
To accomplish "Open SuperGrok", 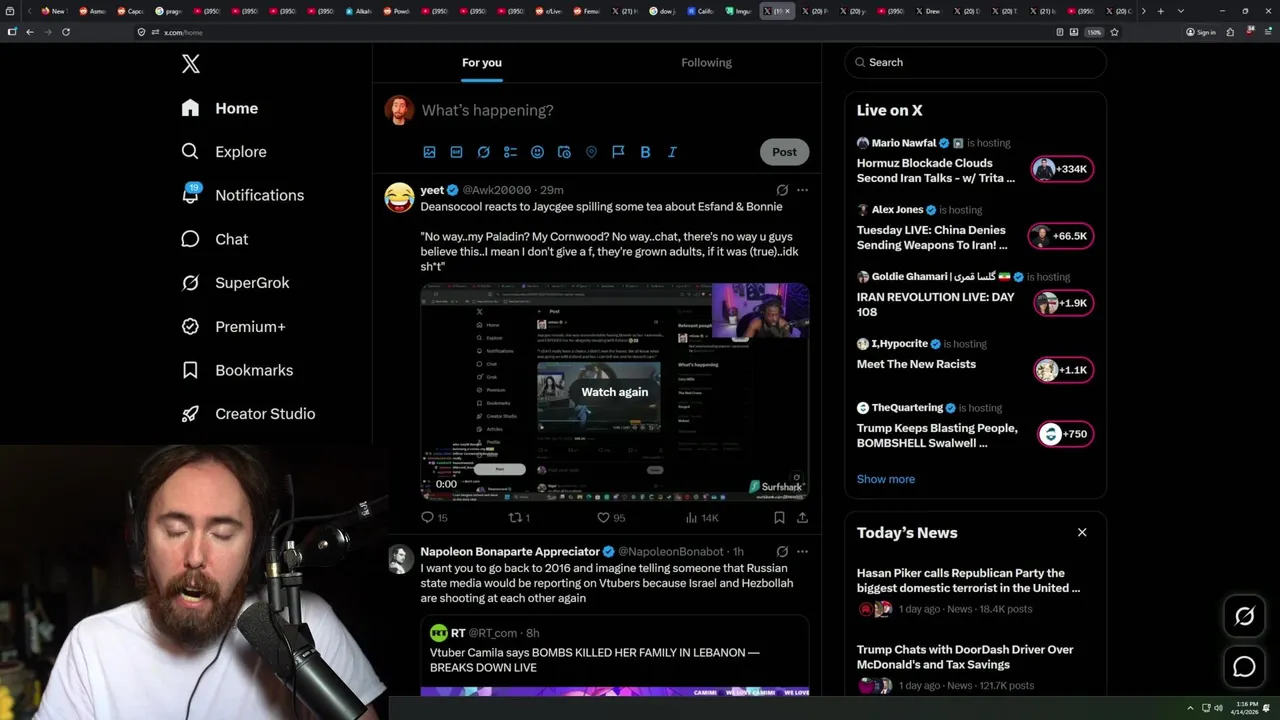I will point(236,283).
